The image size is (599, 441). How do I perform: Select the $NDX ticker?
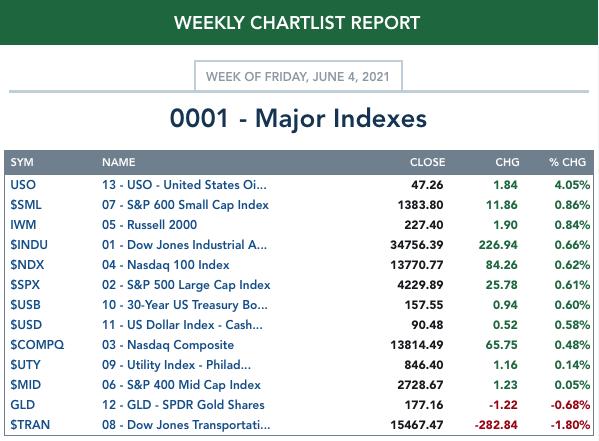tap(27, 265)
